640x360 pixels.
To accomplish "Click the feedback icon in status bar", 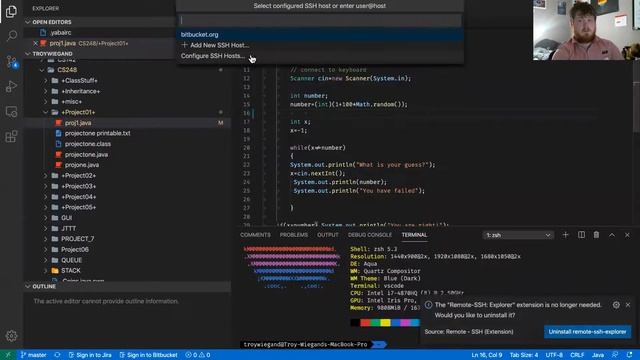I will [x=615, y=355].
